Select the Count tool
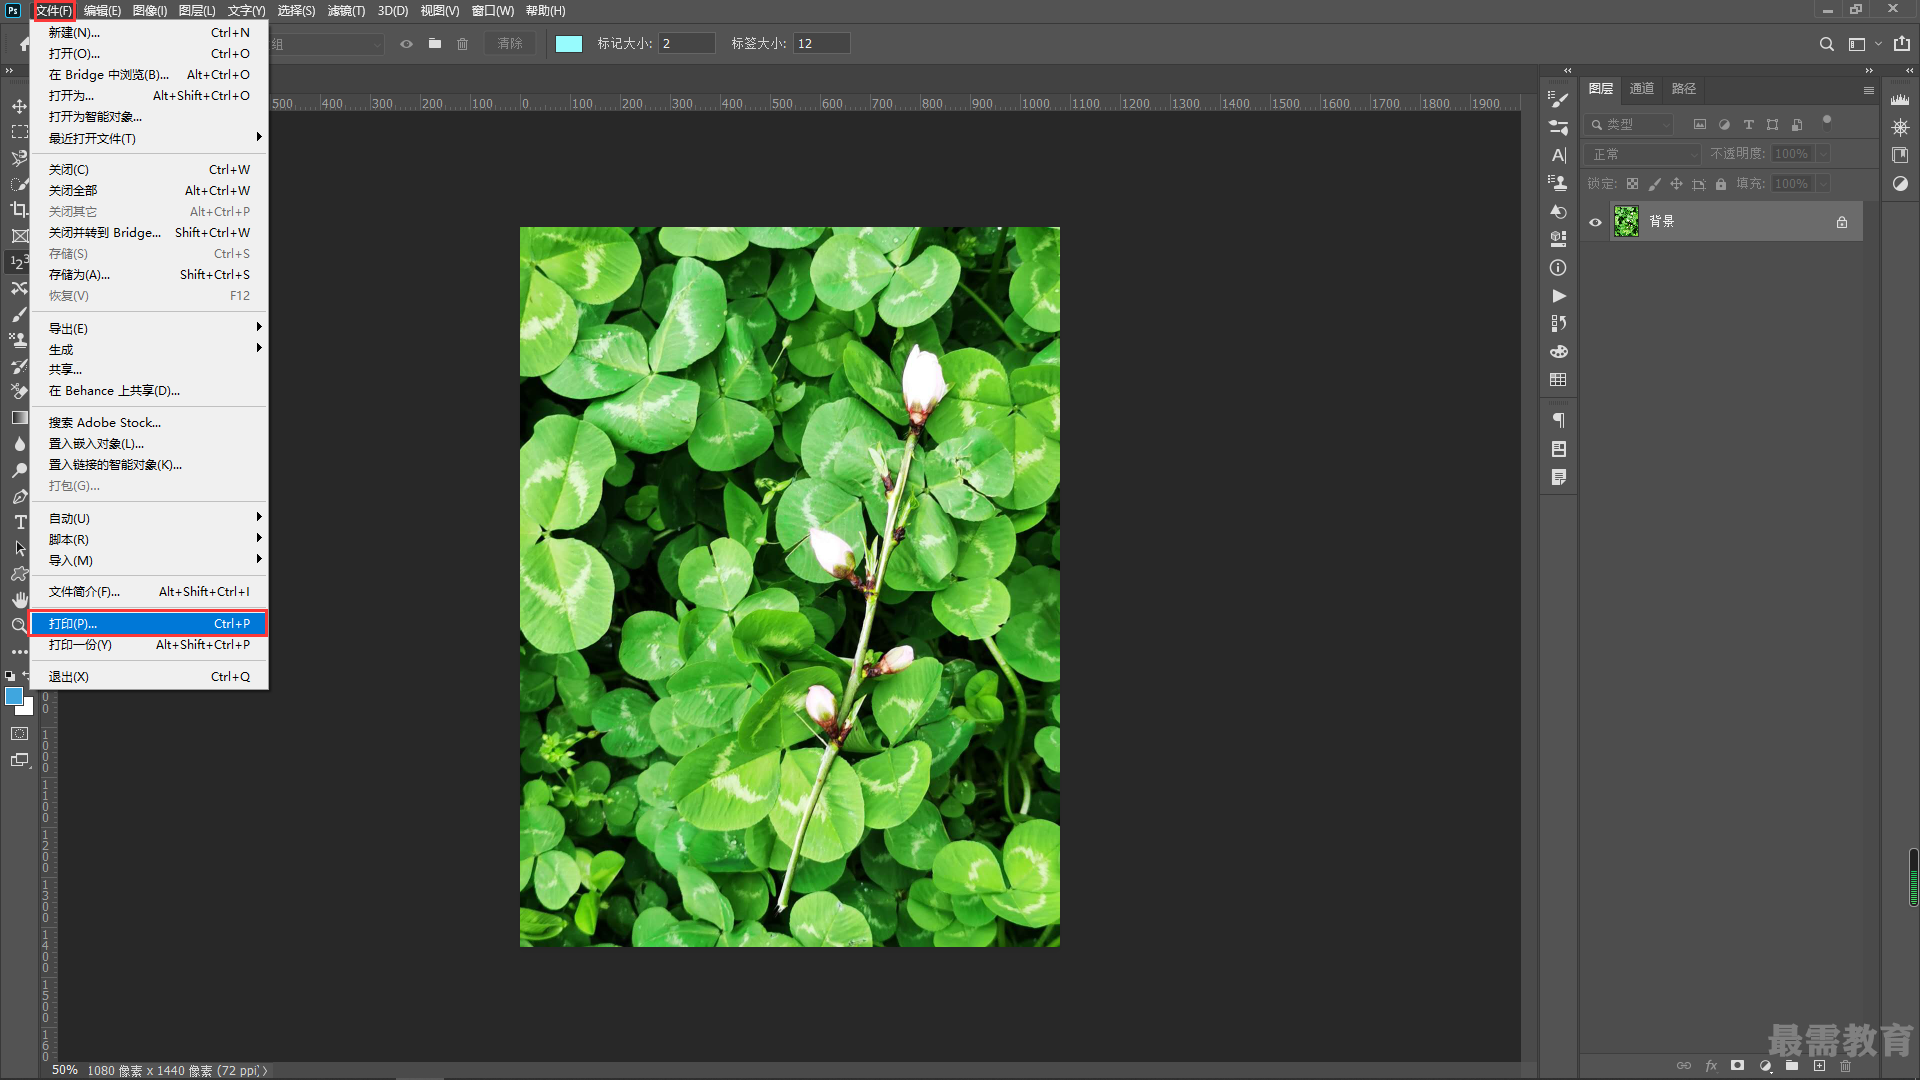Image resolution: width=1920 pixels, height=1080 pixels. (19, 262)
